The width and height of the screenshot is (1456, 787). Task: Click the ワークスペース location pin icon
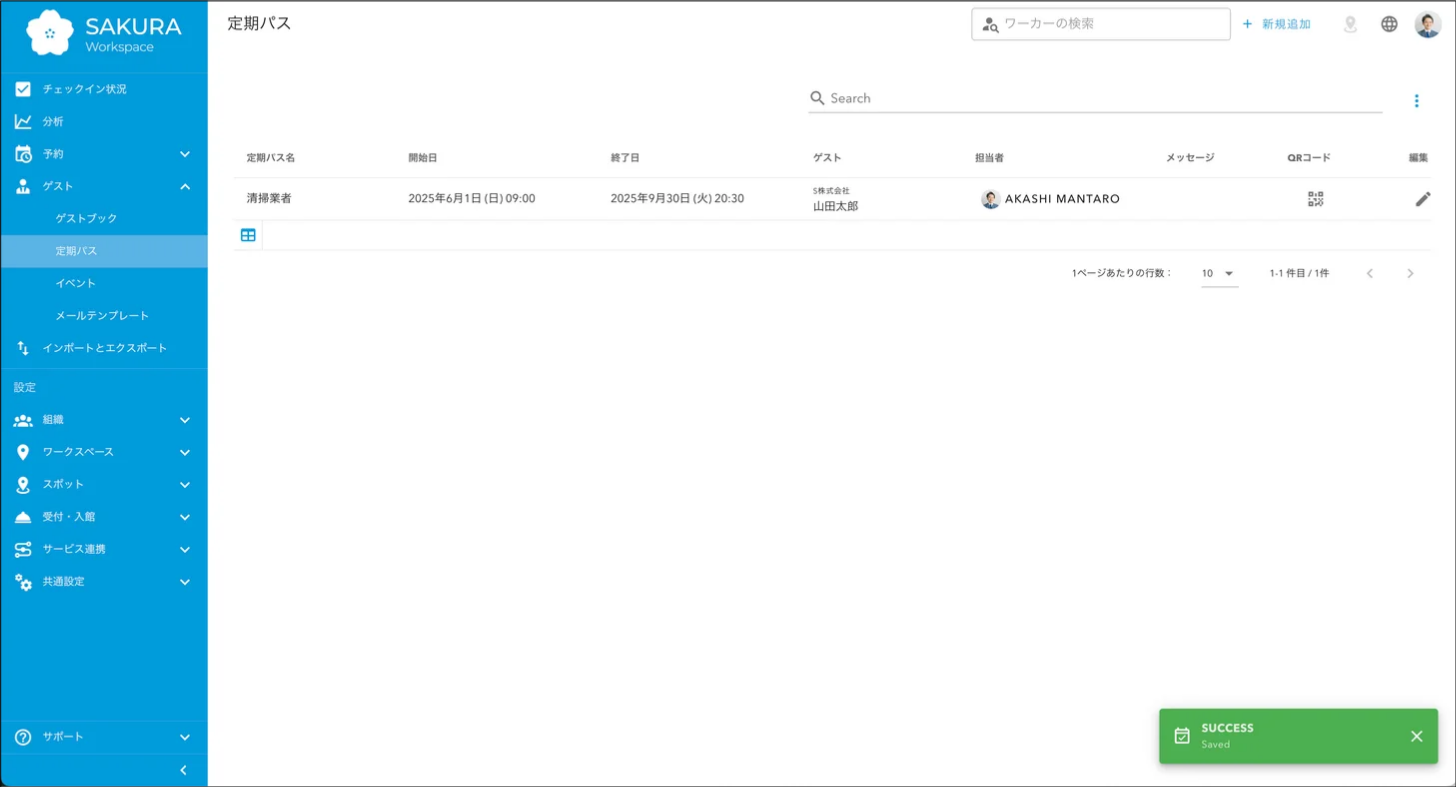click(x=23, y=452)
